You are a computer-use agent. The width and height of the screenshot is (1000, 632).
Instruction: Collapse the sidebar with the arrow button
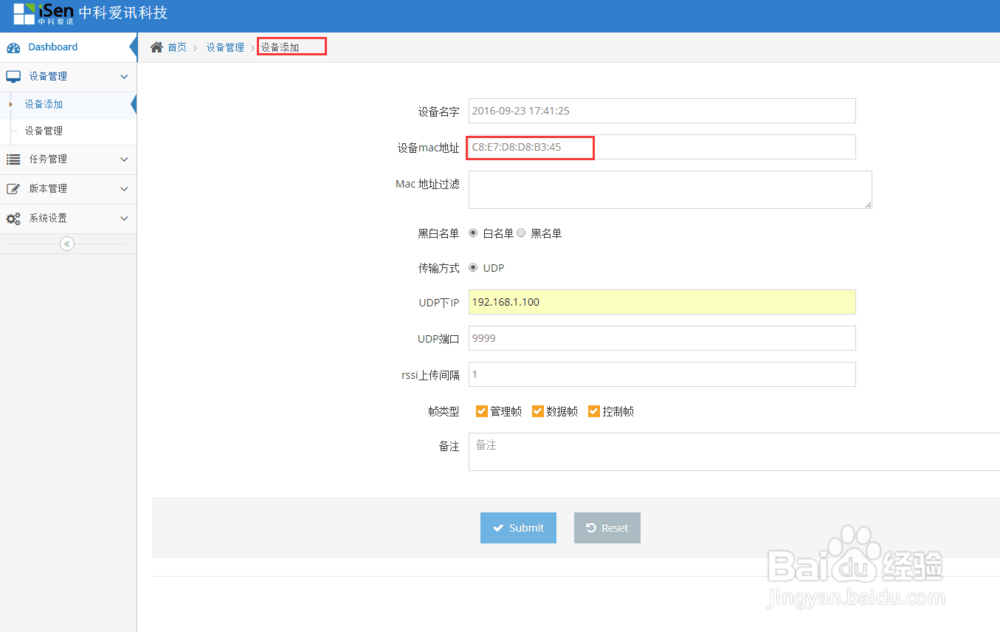tap(67, 243)
